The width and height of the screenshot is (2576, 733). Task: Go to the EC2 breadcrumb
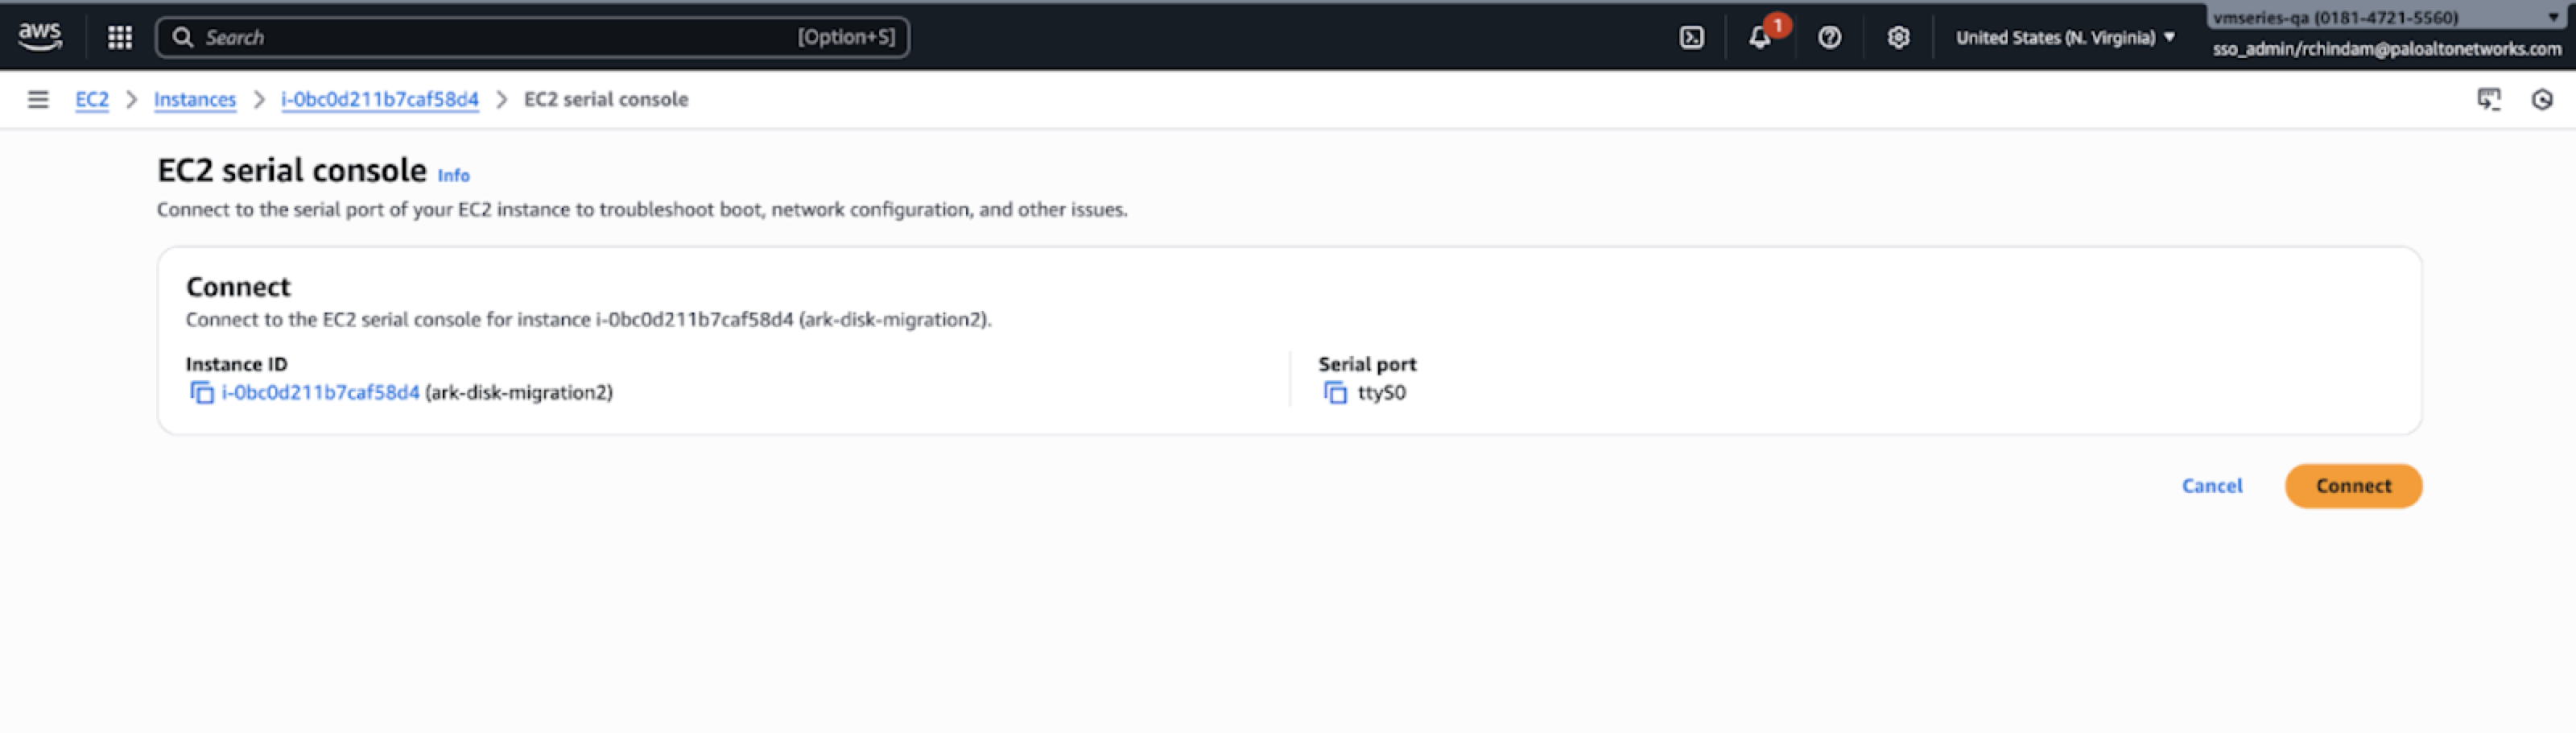(x=92, y=99)
